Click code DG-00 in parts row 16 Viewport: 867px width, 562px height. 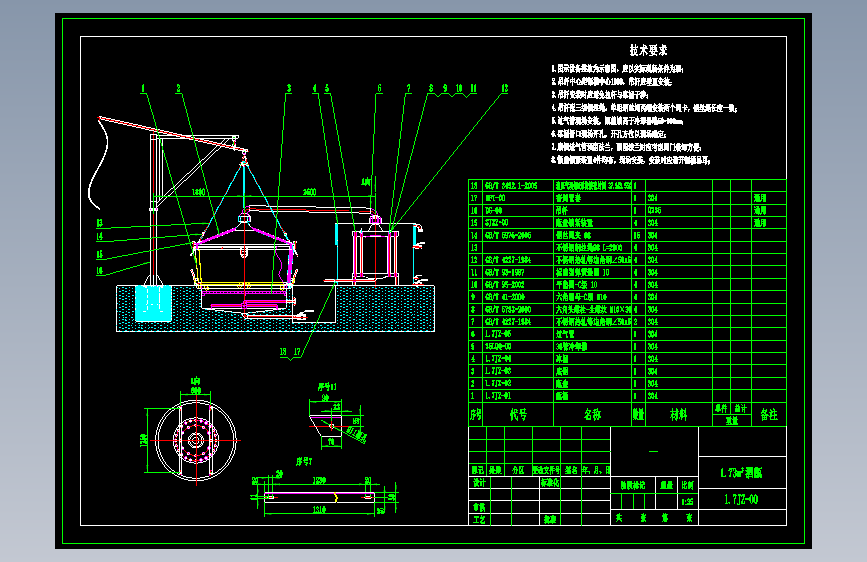point(494,210)
